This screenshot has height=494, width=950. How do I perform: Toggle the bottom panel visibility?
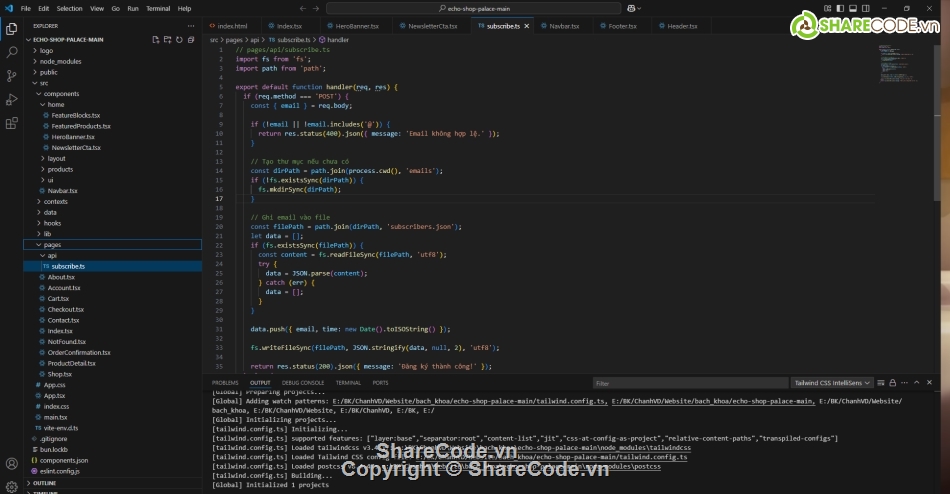(853, 8)
